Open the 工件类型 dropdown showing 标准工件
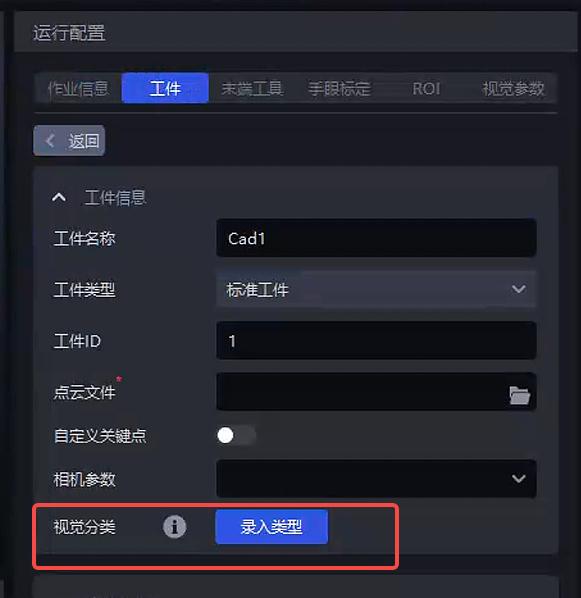 (x=376, y=289)
